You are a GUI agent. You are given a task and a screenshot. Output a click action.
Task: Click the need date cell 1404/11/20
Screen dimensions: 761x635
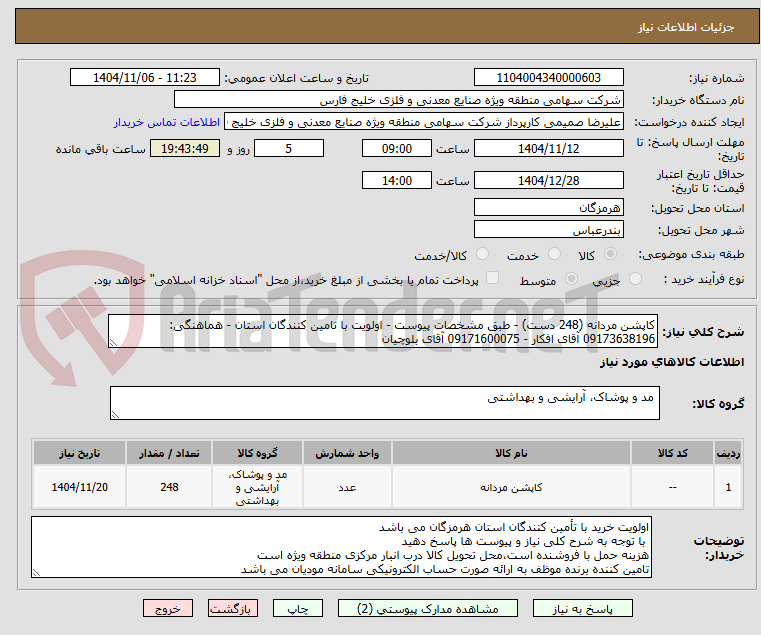pyautogui.click(x=80, y=487)
